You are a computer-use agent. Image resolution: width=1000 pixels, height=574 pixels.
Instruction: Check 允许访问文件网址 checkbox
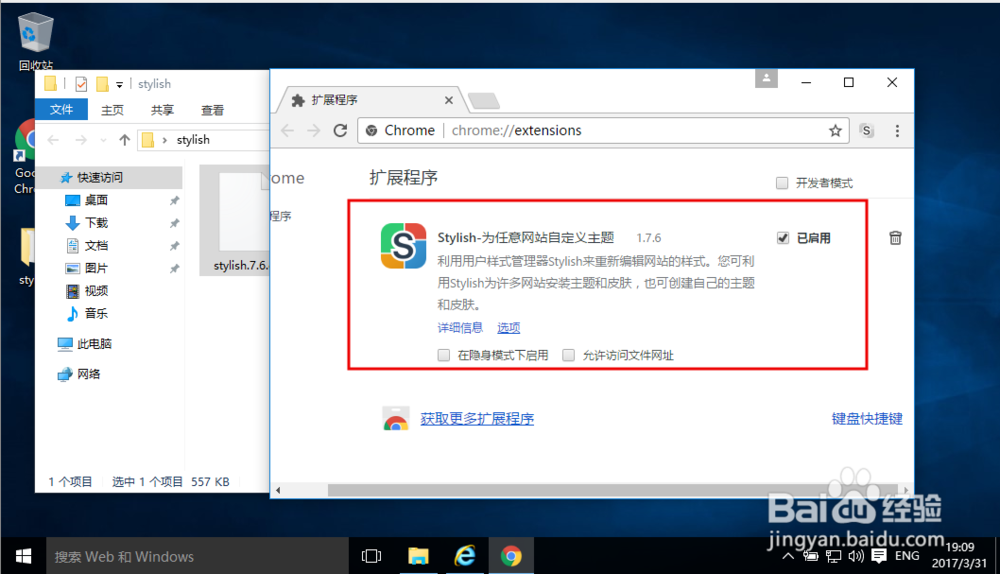pos(569,355)
